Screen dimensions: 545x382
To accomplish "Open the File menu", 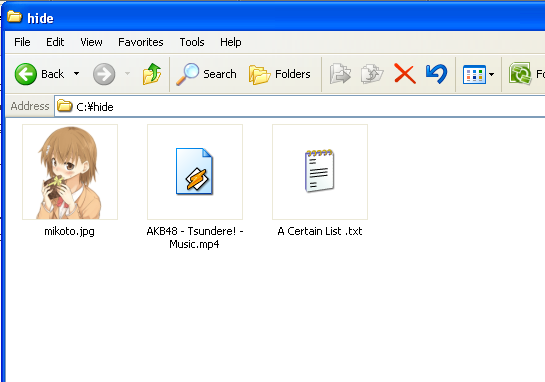I will tap(22, 42).
